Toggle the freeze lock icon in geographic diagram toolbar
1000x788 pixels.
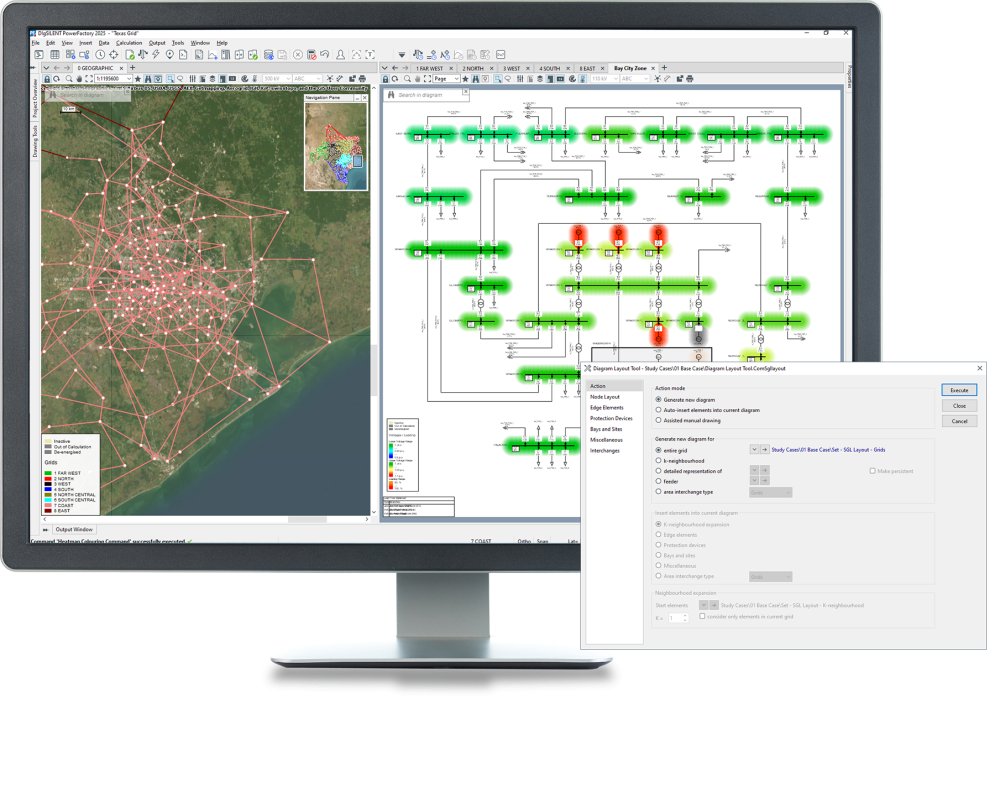pyautogui.click(x=47, y=79)
